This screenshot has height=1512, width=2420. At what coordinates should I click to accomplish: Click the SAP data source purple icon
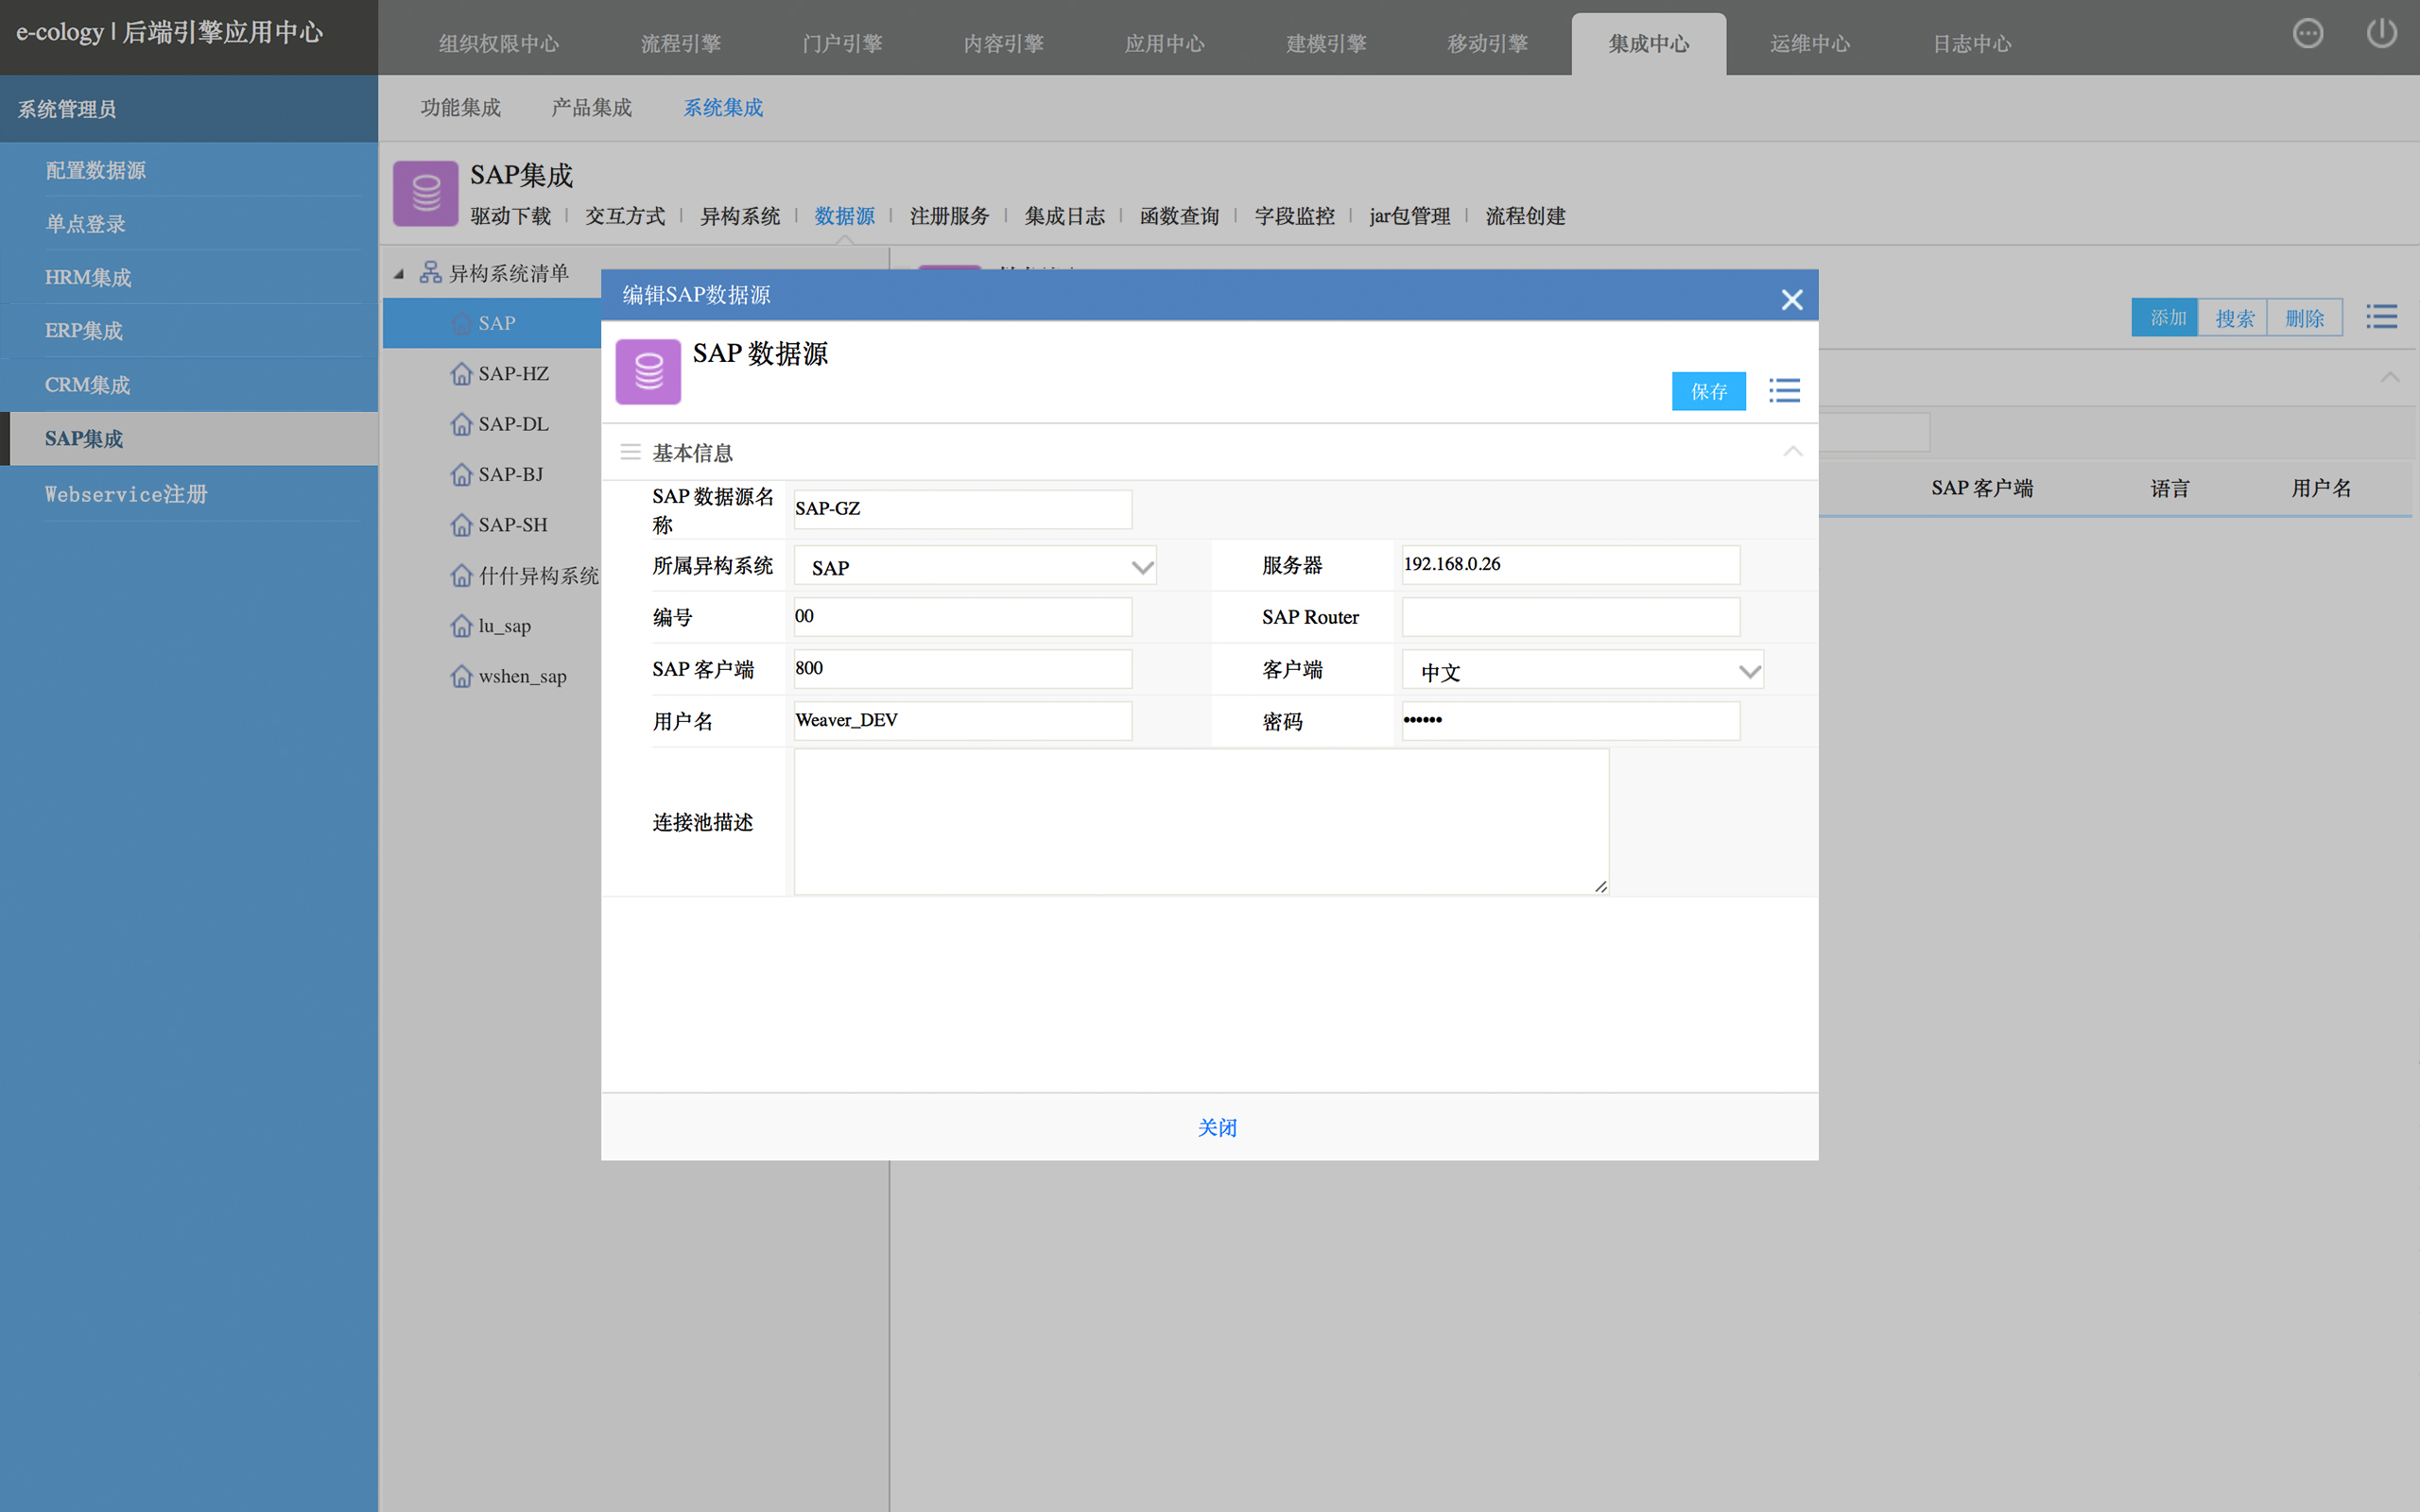[648, 372]
